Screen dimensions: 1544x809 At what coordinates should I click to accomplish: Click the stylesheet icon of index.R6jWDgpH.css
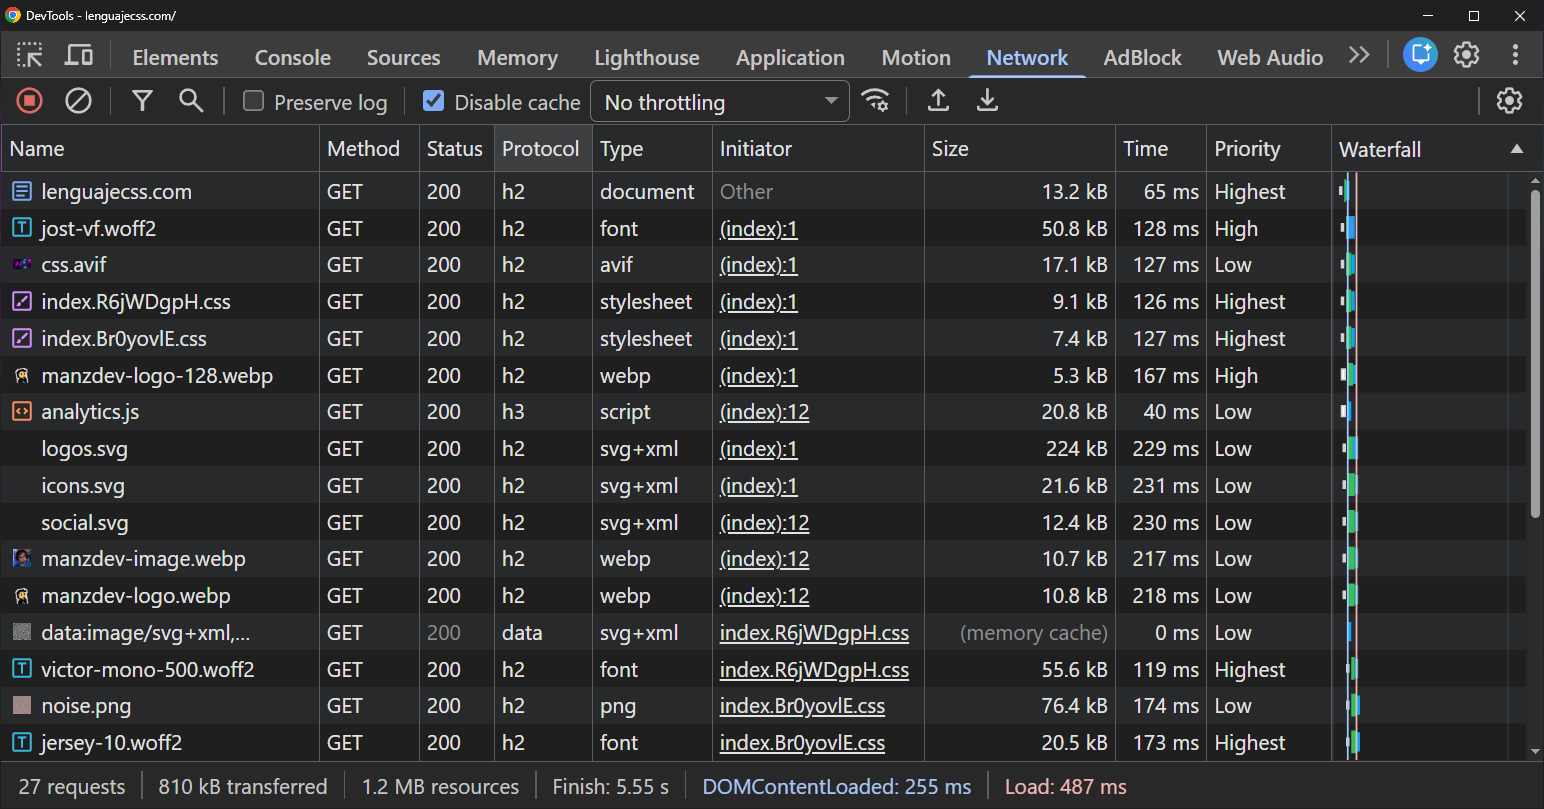click(22, 301)
